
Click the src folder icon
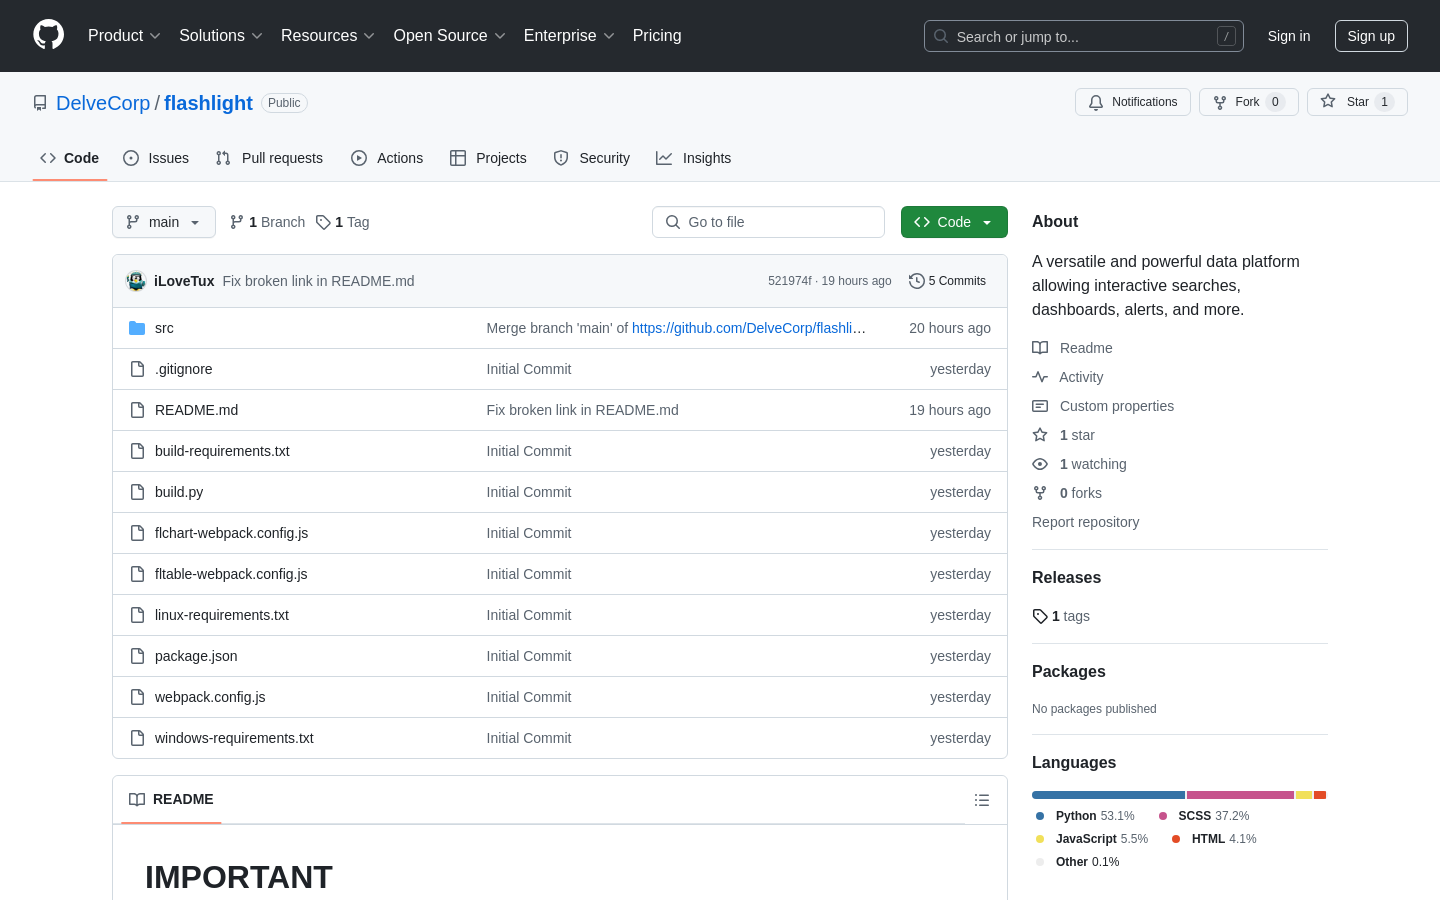coord(137,328)
